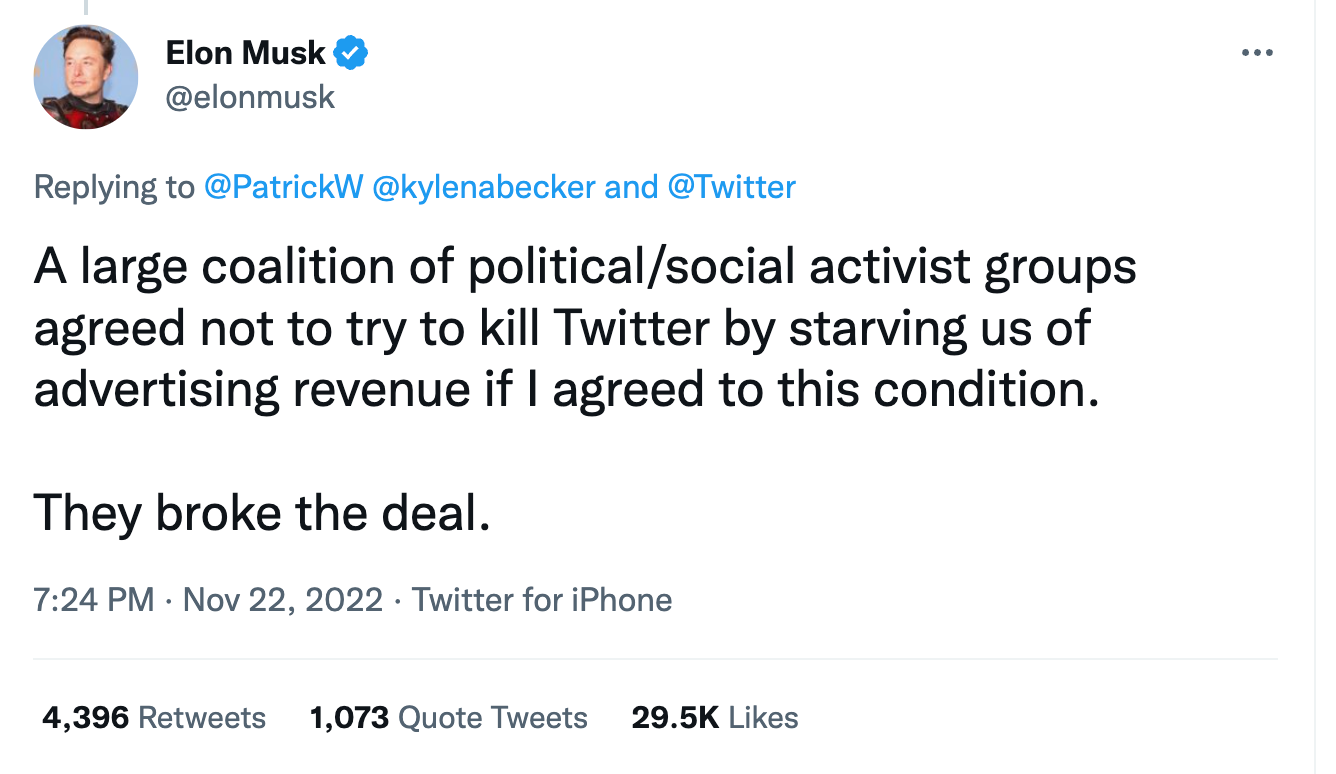
Task: Click the words "advertising revenue" in tweet
Action: tap(250, 388)
